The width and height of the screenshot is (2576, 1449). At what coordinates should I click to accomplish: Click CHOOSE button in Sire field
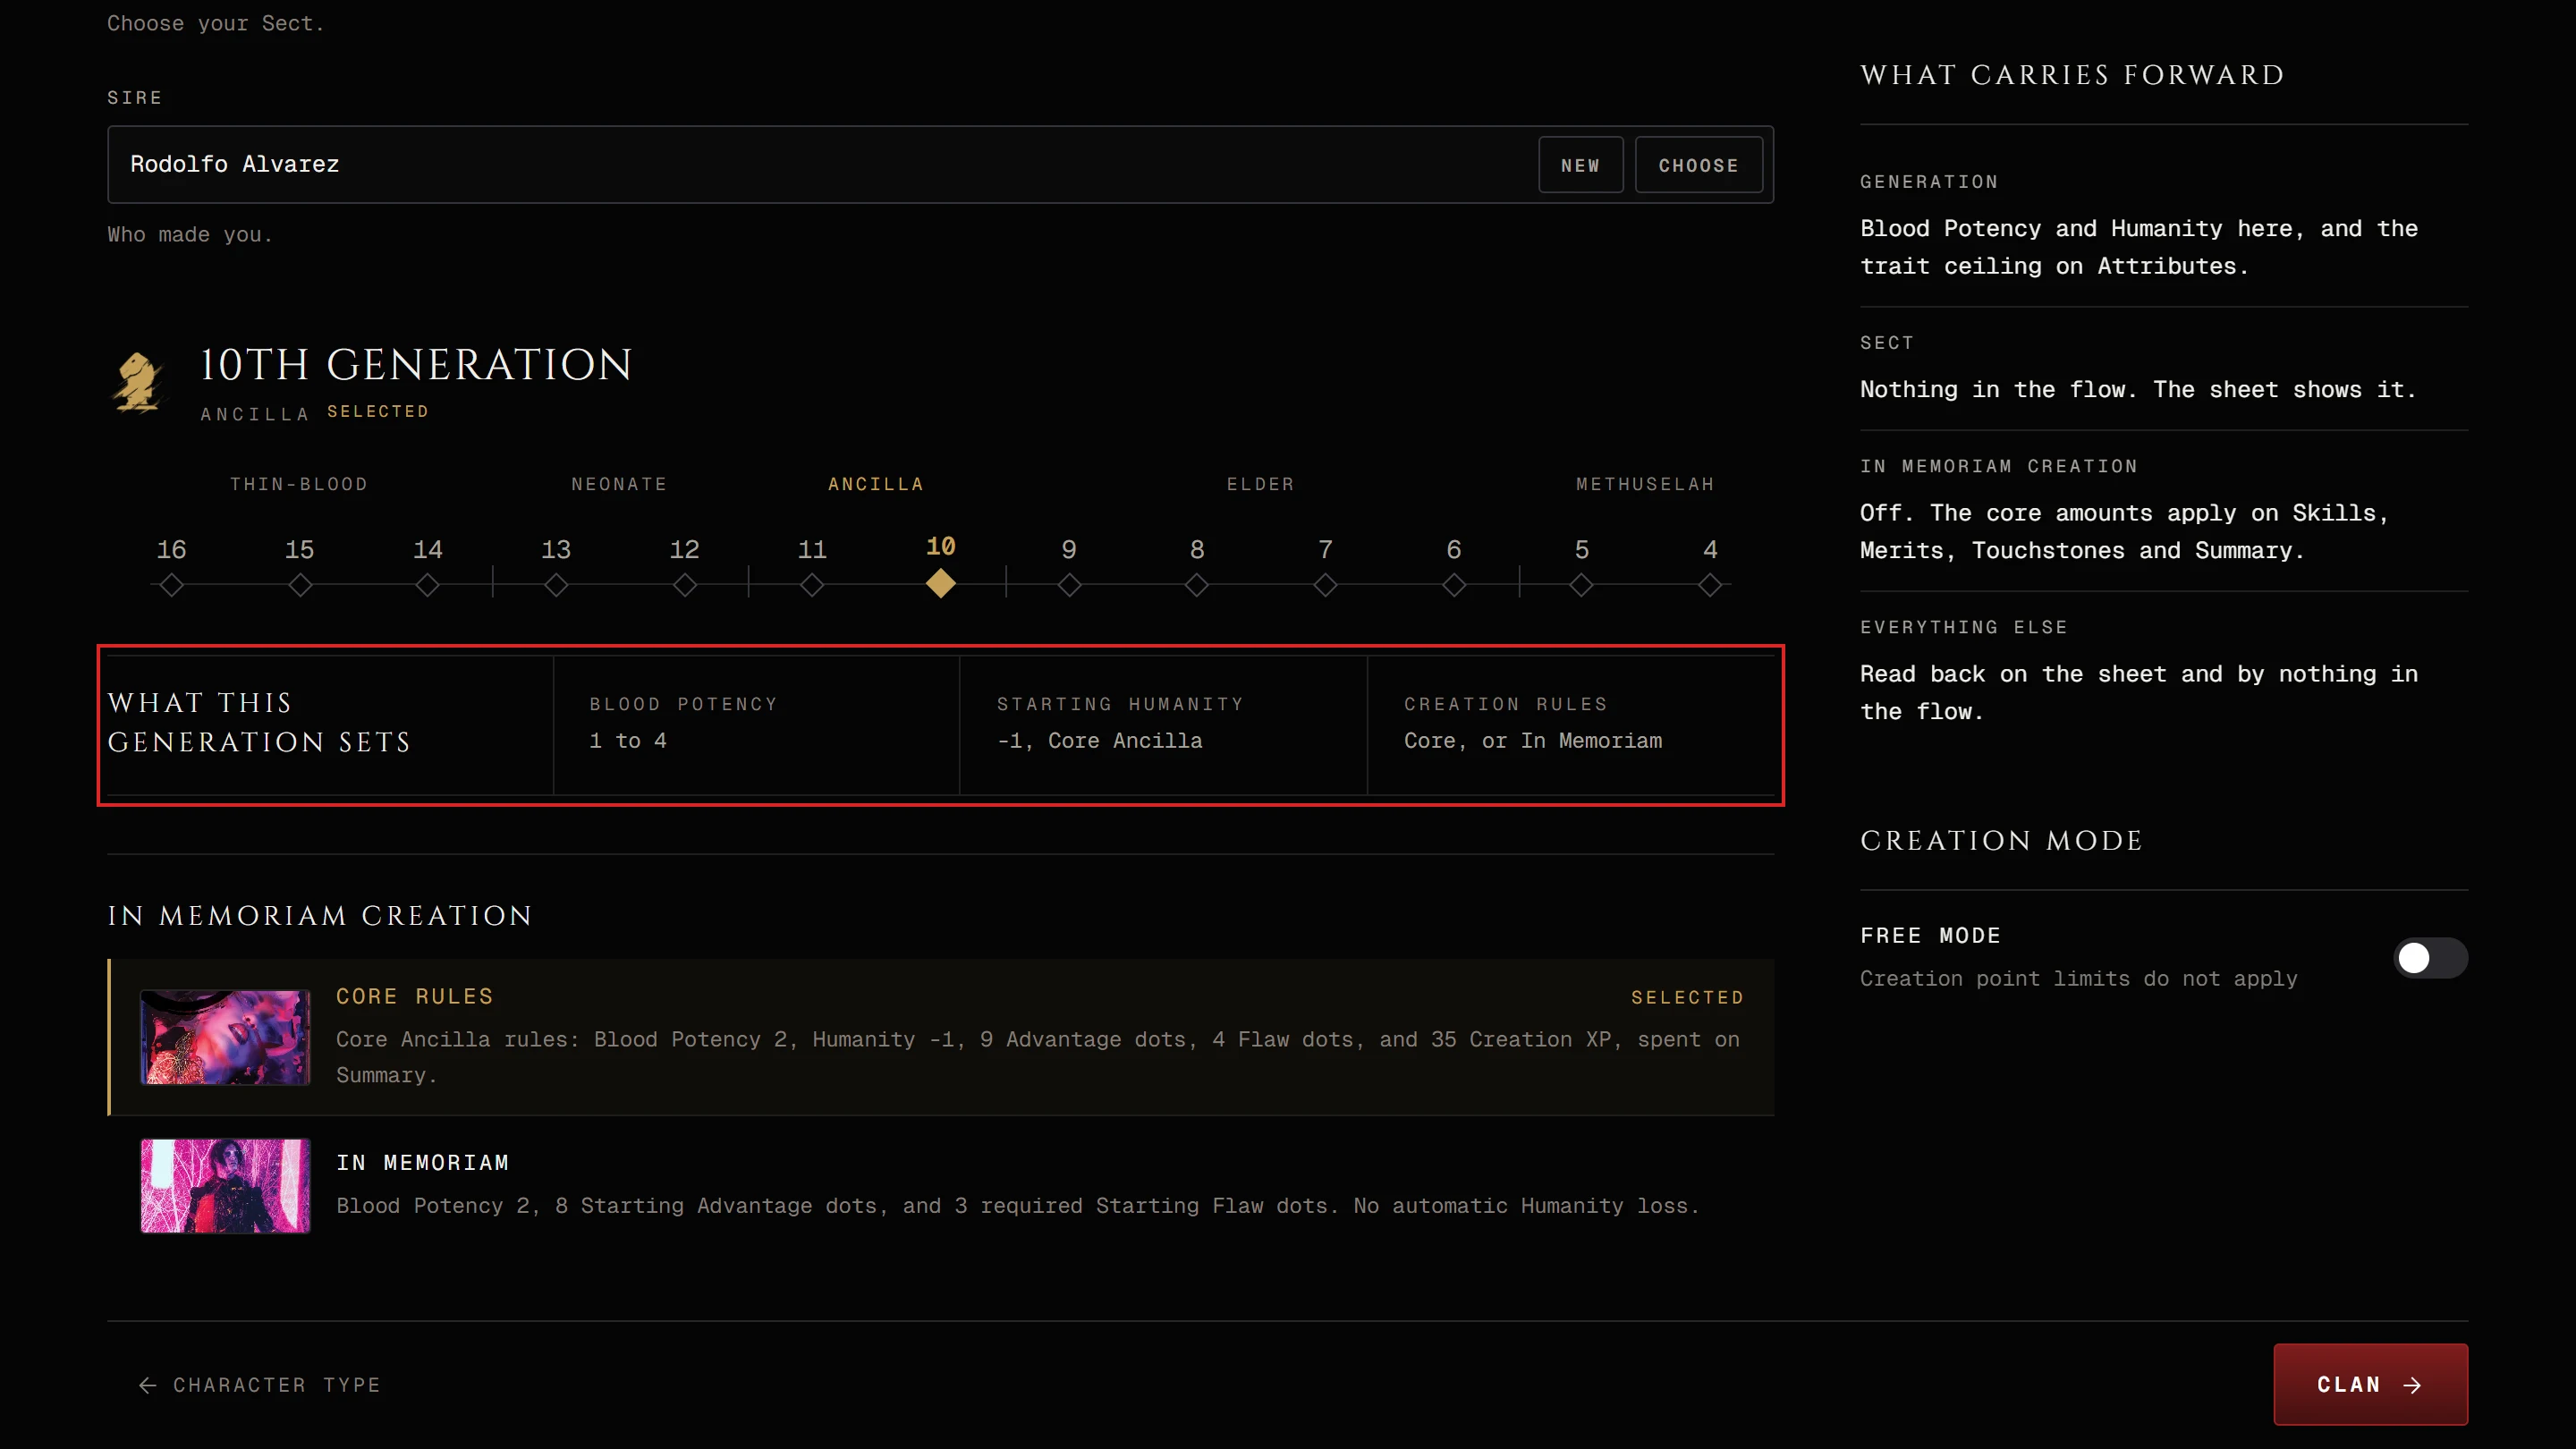click(x=1698, y=165)
